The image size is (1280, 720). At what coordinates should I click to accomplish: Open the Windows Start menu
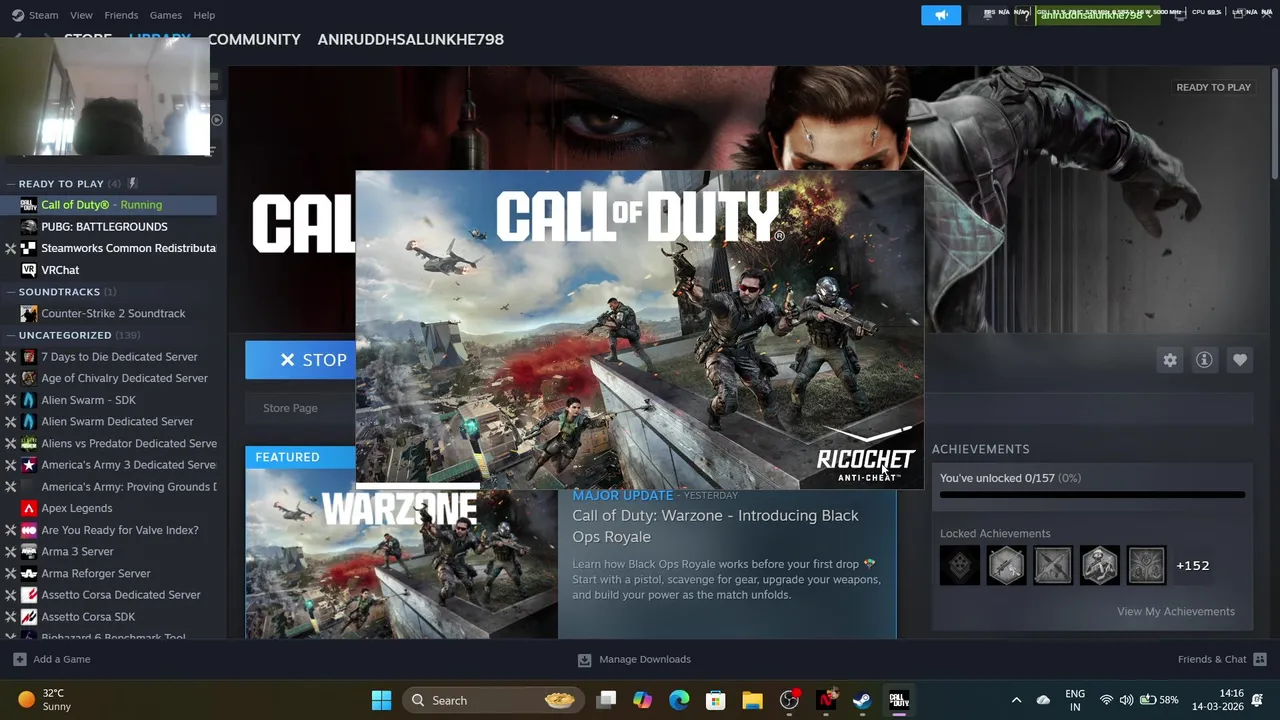381,700
